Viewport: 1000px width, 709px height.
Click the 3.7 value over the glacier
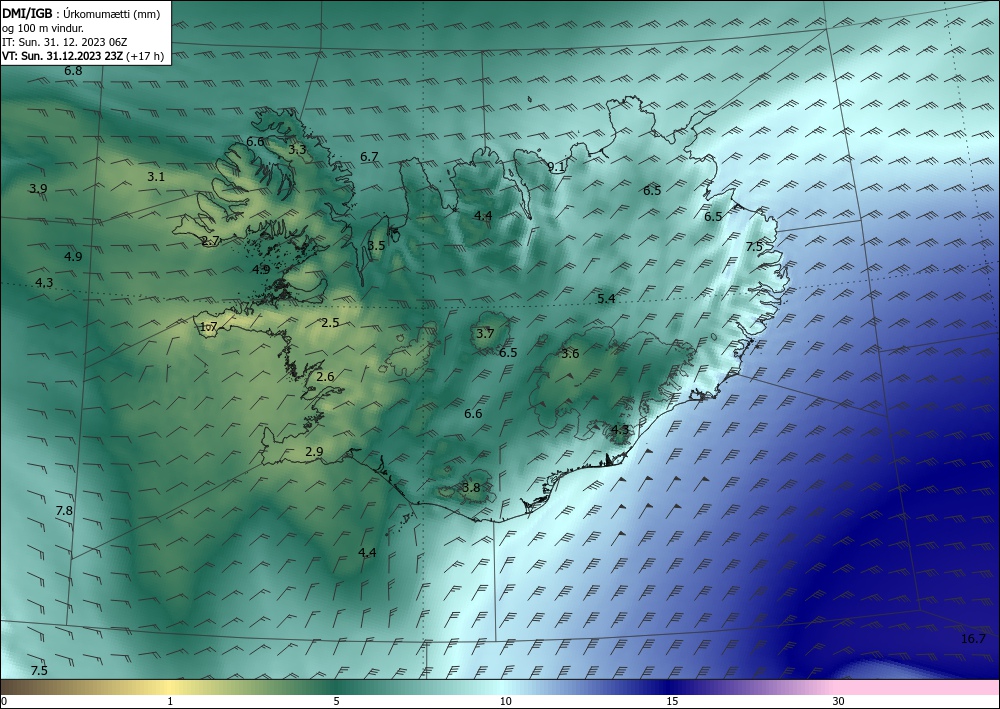click(x=485, y=333)
